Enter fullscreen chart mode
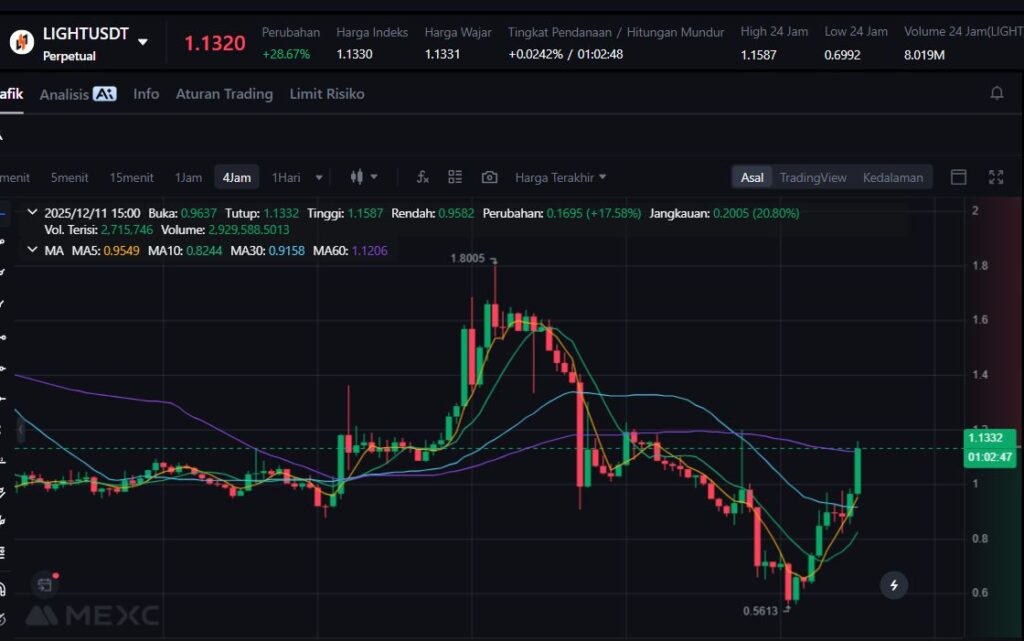 [x=996, y=177]
